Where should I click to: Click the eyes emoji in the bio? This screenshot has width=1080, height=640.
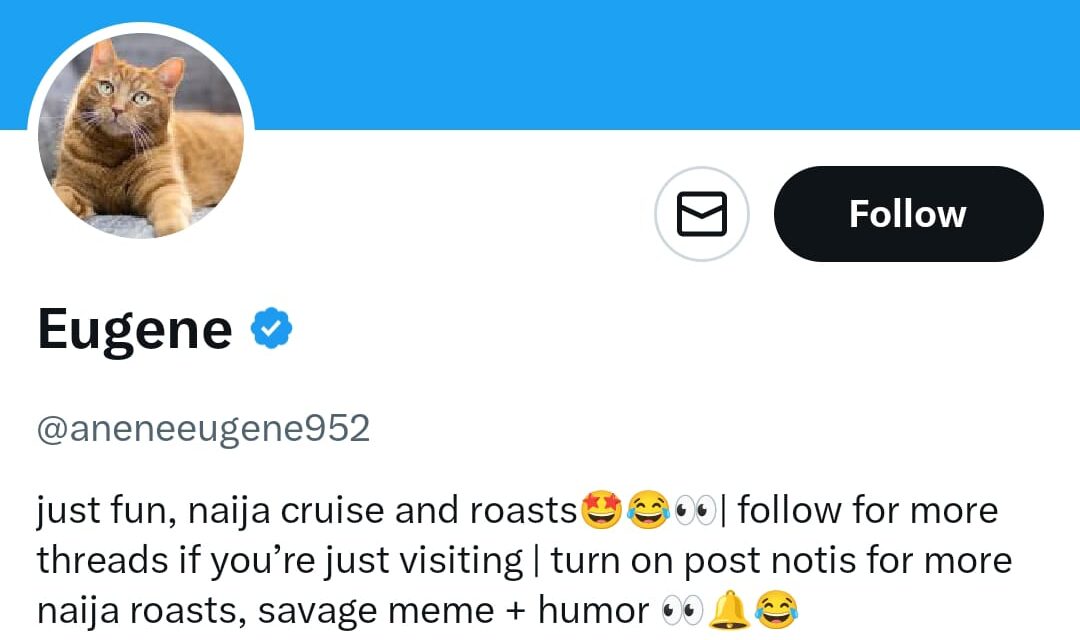(694, 509)
